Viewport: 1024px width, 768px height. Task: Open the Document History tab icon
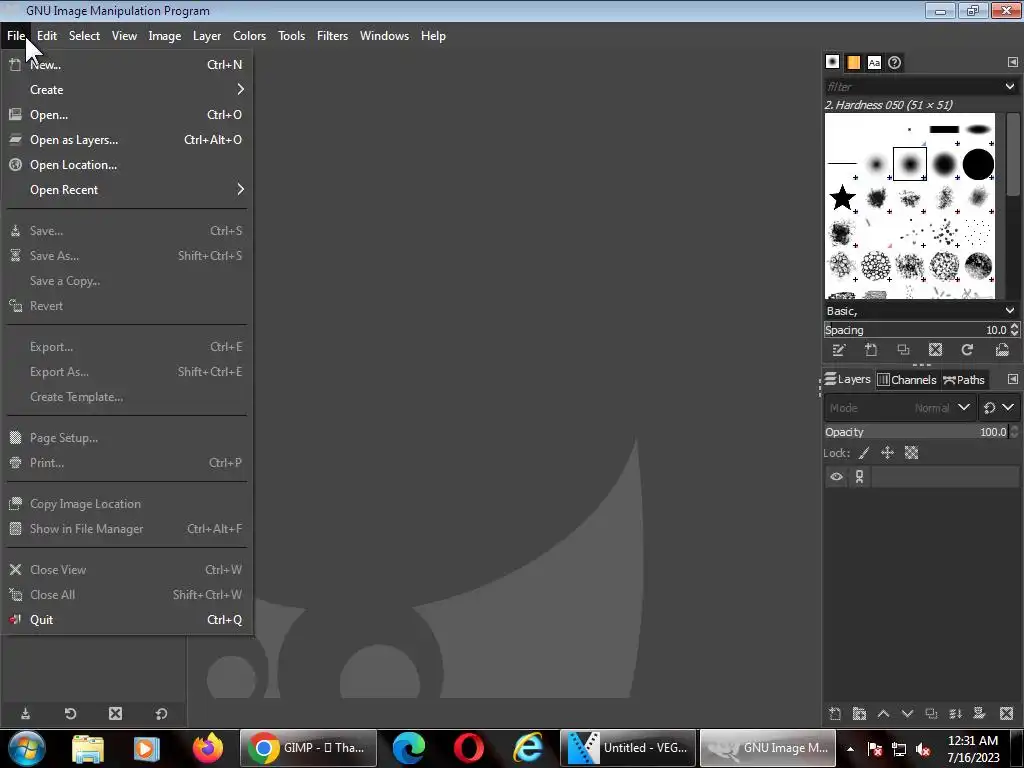[895, 62]
